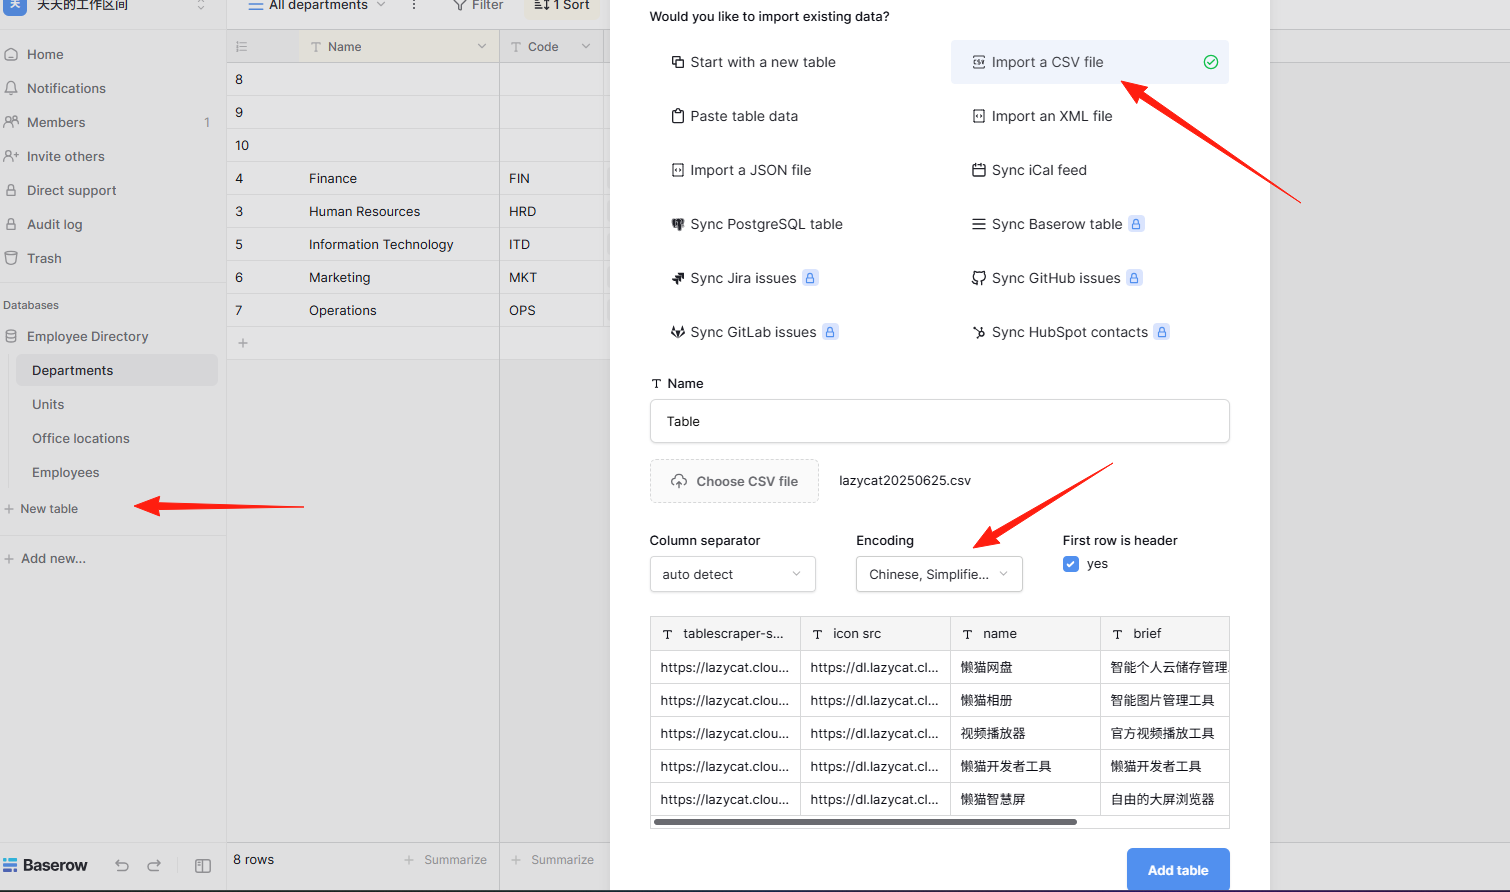The width and height of the screenshot is (1510, 892).
Task: Click the clipboard paste icon
Action: 678,116
